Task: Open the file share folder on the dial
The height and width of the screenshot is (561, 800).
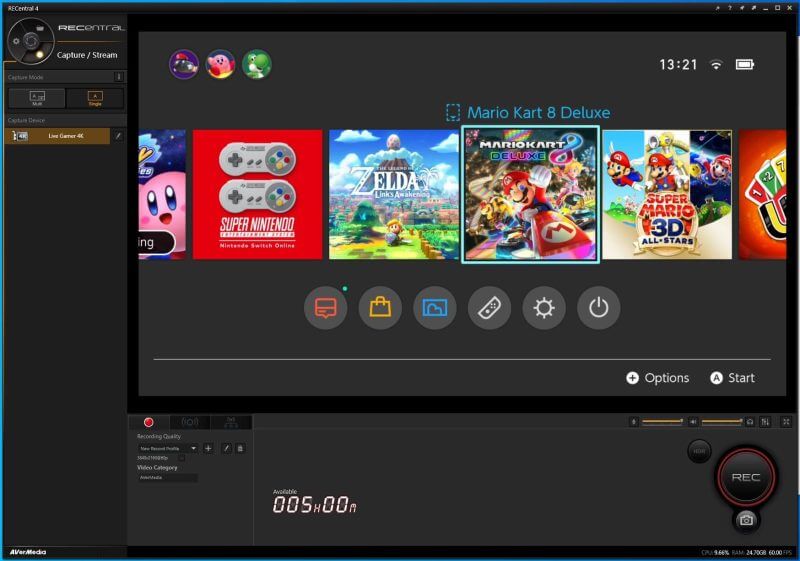Action: click(x=40, y=29)
